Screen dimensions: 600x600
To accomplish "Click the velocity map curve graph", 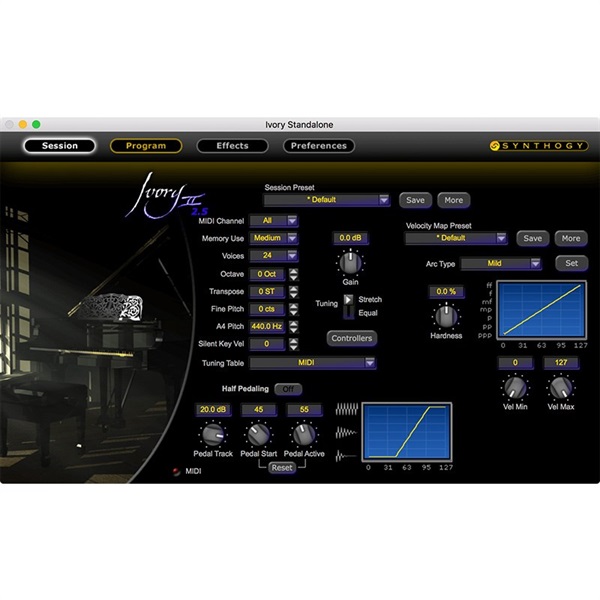I will [541, 310].
